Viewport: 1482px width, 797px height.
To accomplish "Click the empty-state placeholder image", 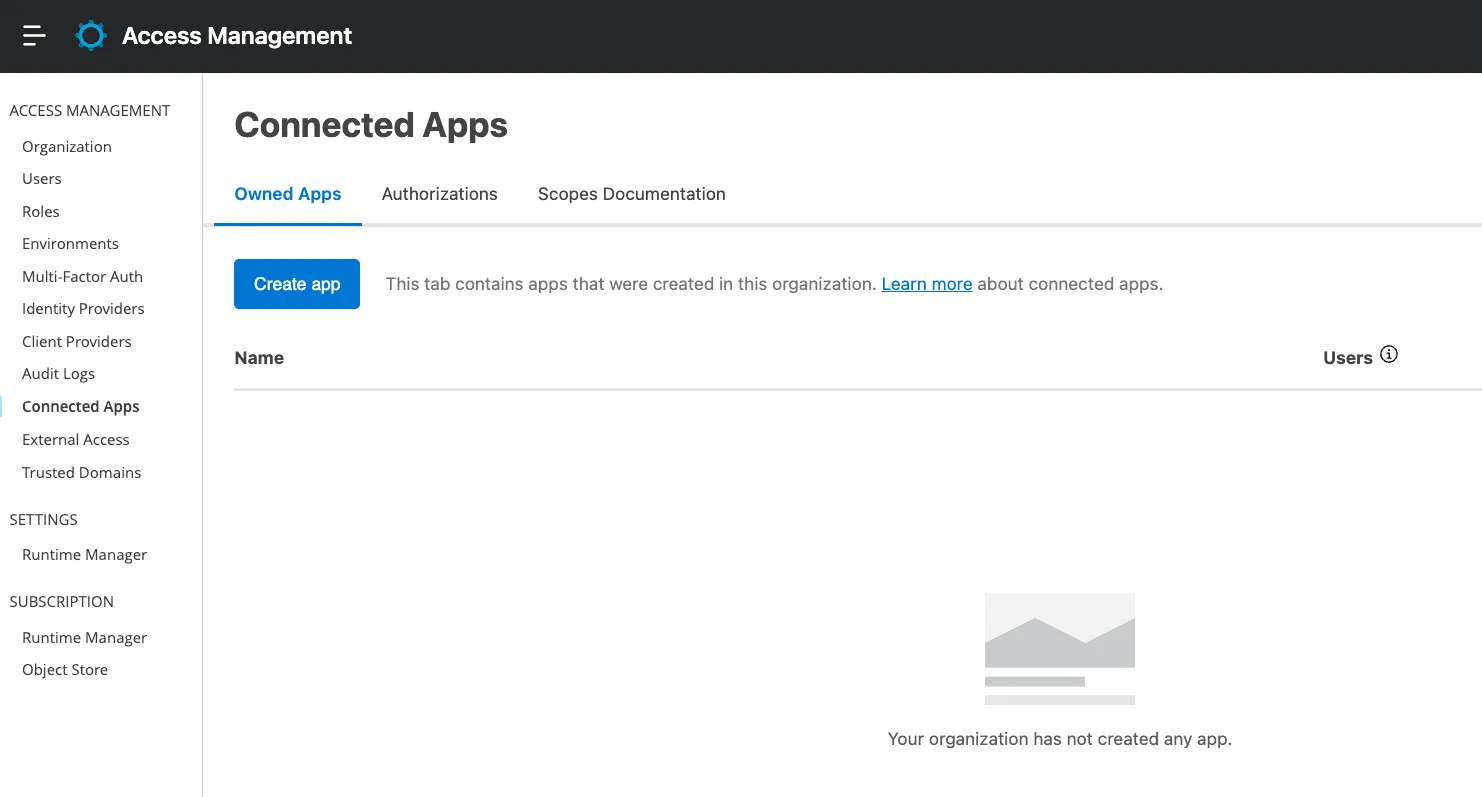I will [1059, 649].
